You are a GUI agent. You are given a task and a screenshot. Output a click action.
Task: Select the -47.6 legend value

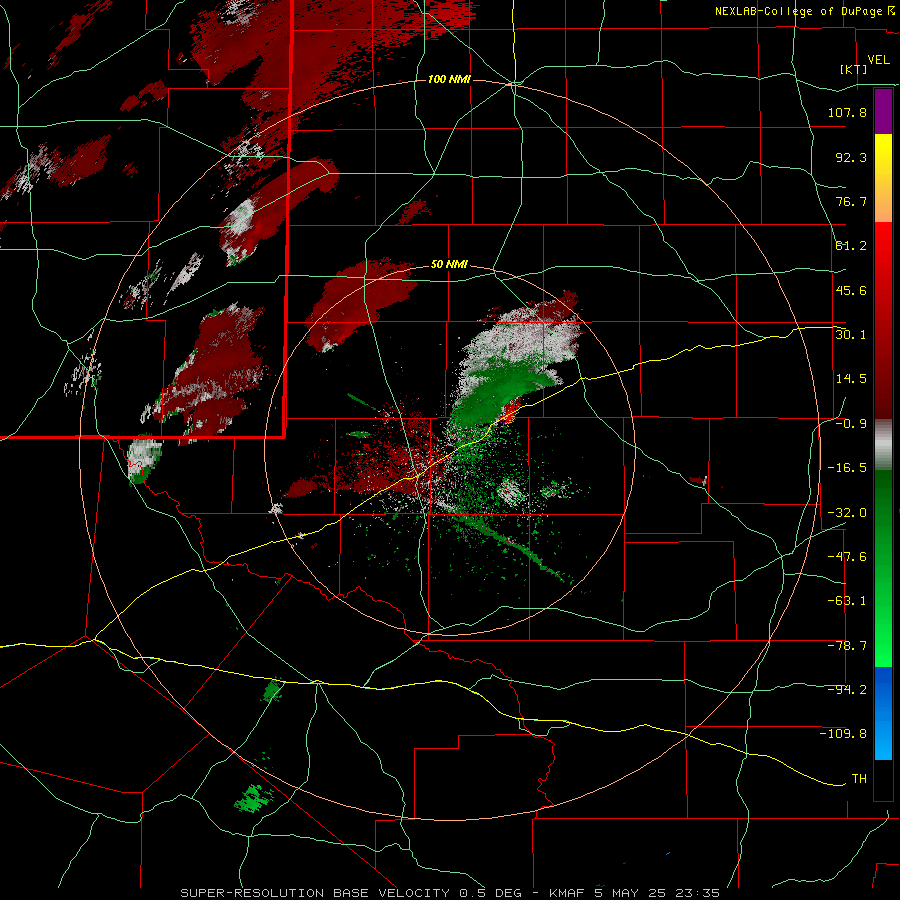tap(847, 557)
